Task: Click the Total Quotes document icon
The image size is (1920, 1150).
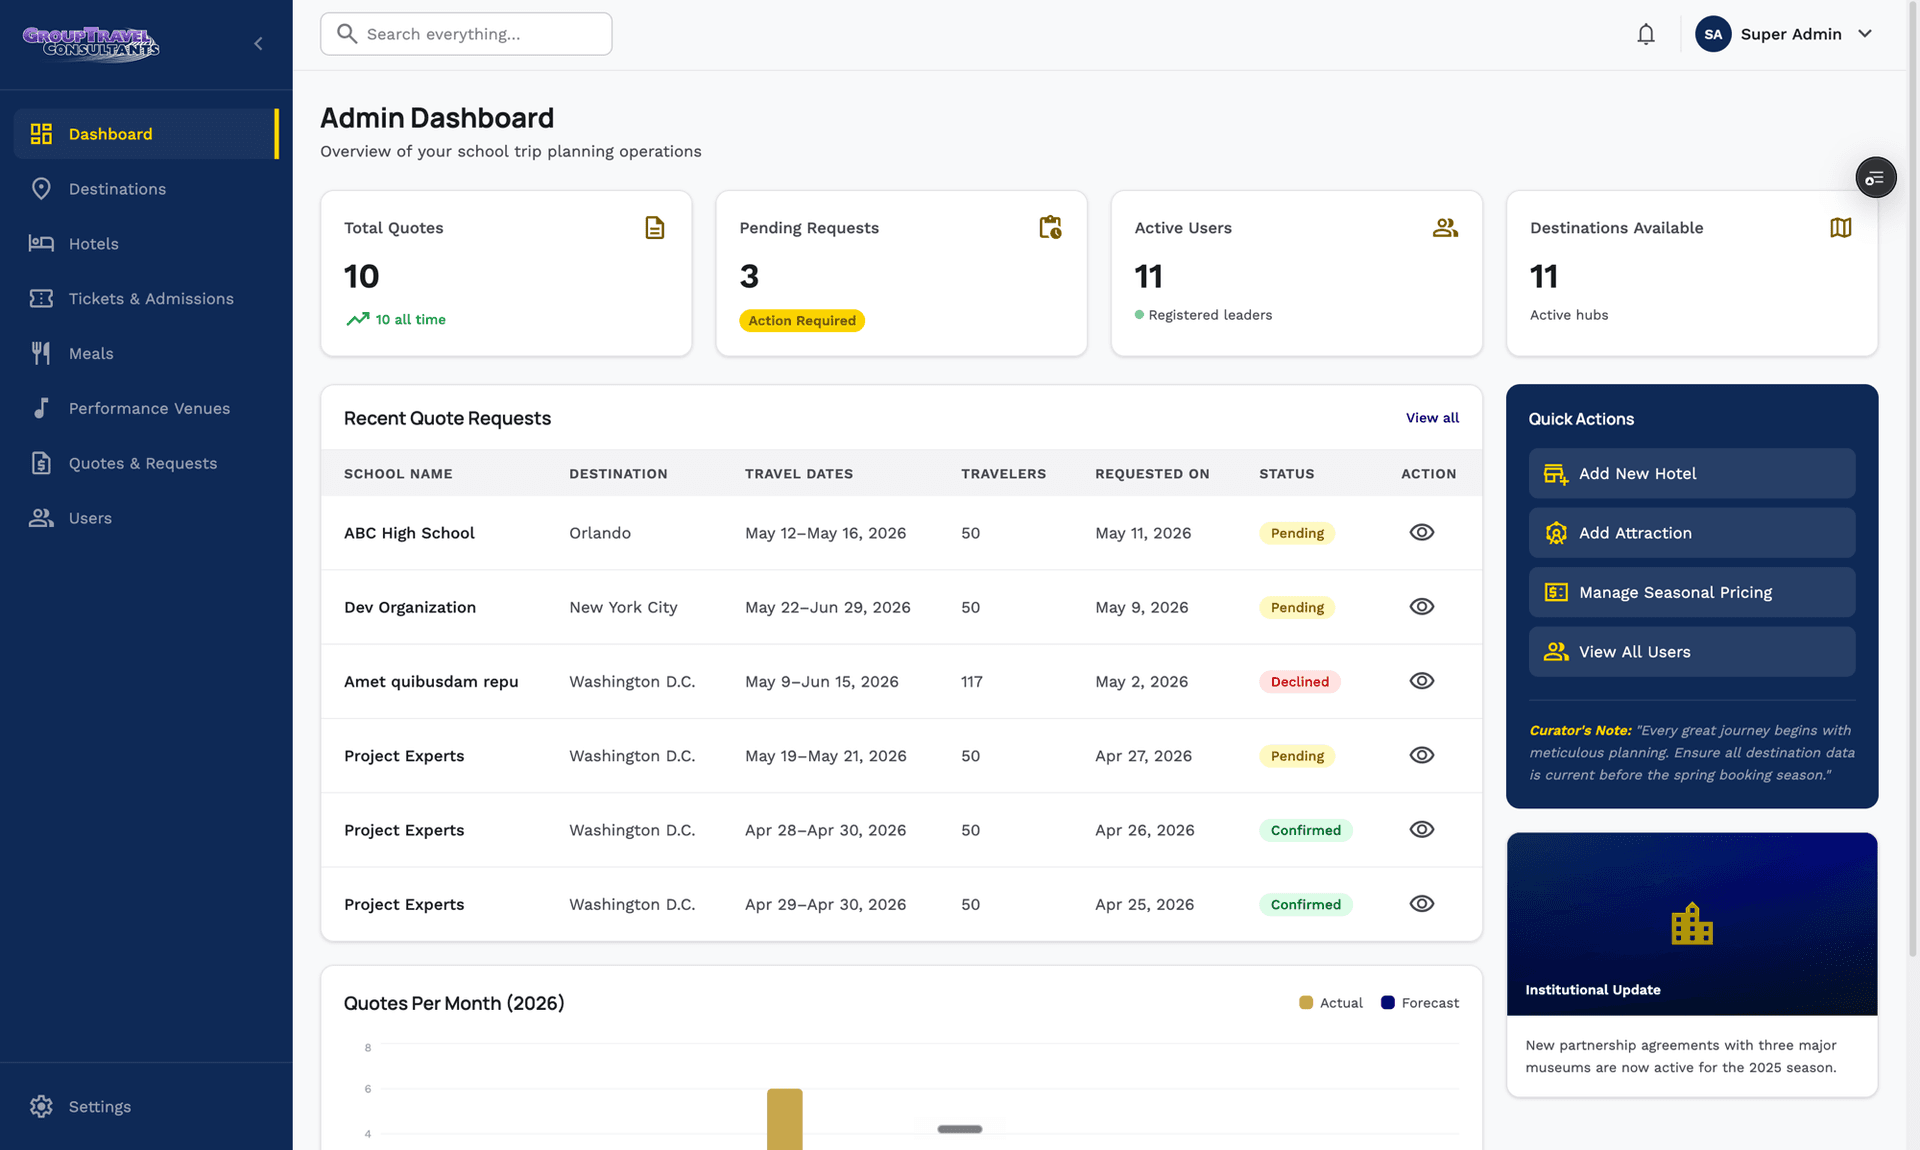Action: click(654, 228)
